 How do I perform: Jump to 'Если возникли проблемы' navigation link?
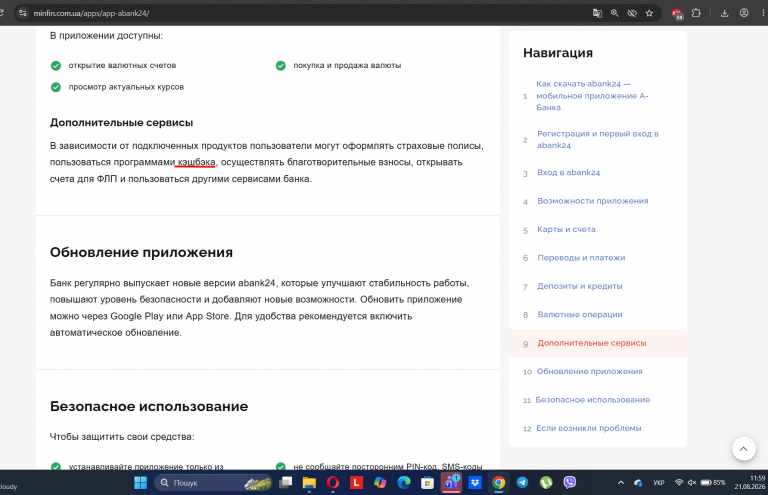[588, 428]
